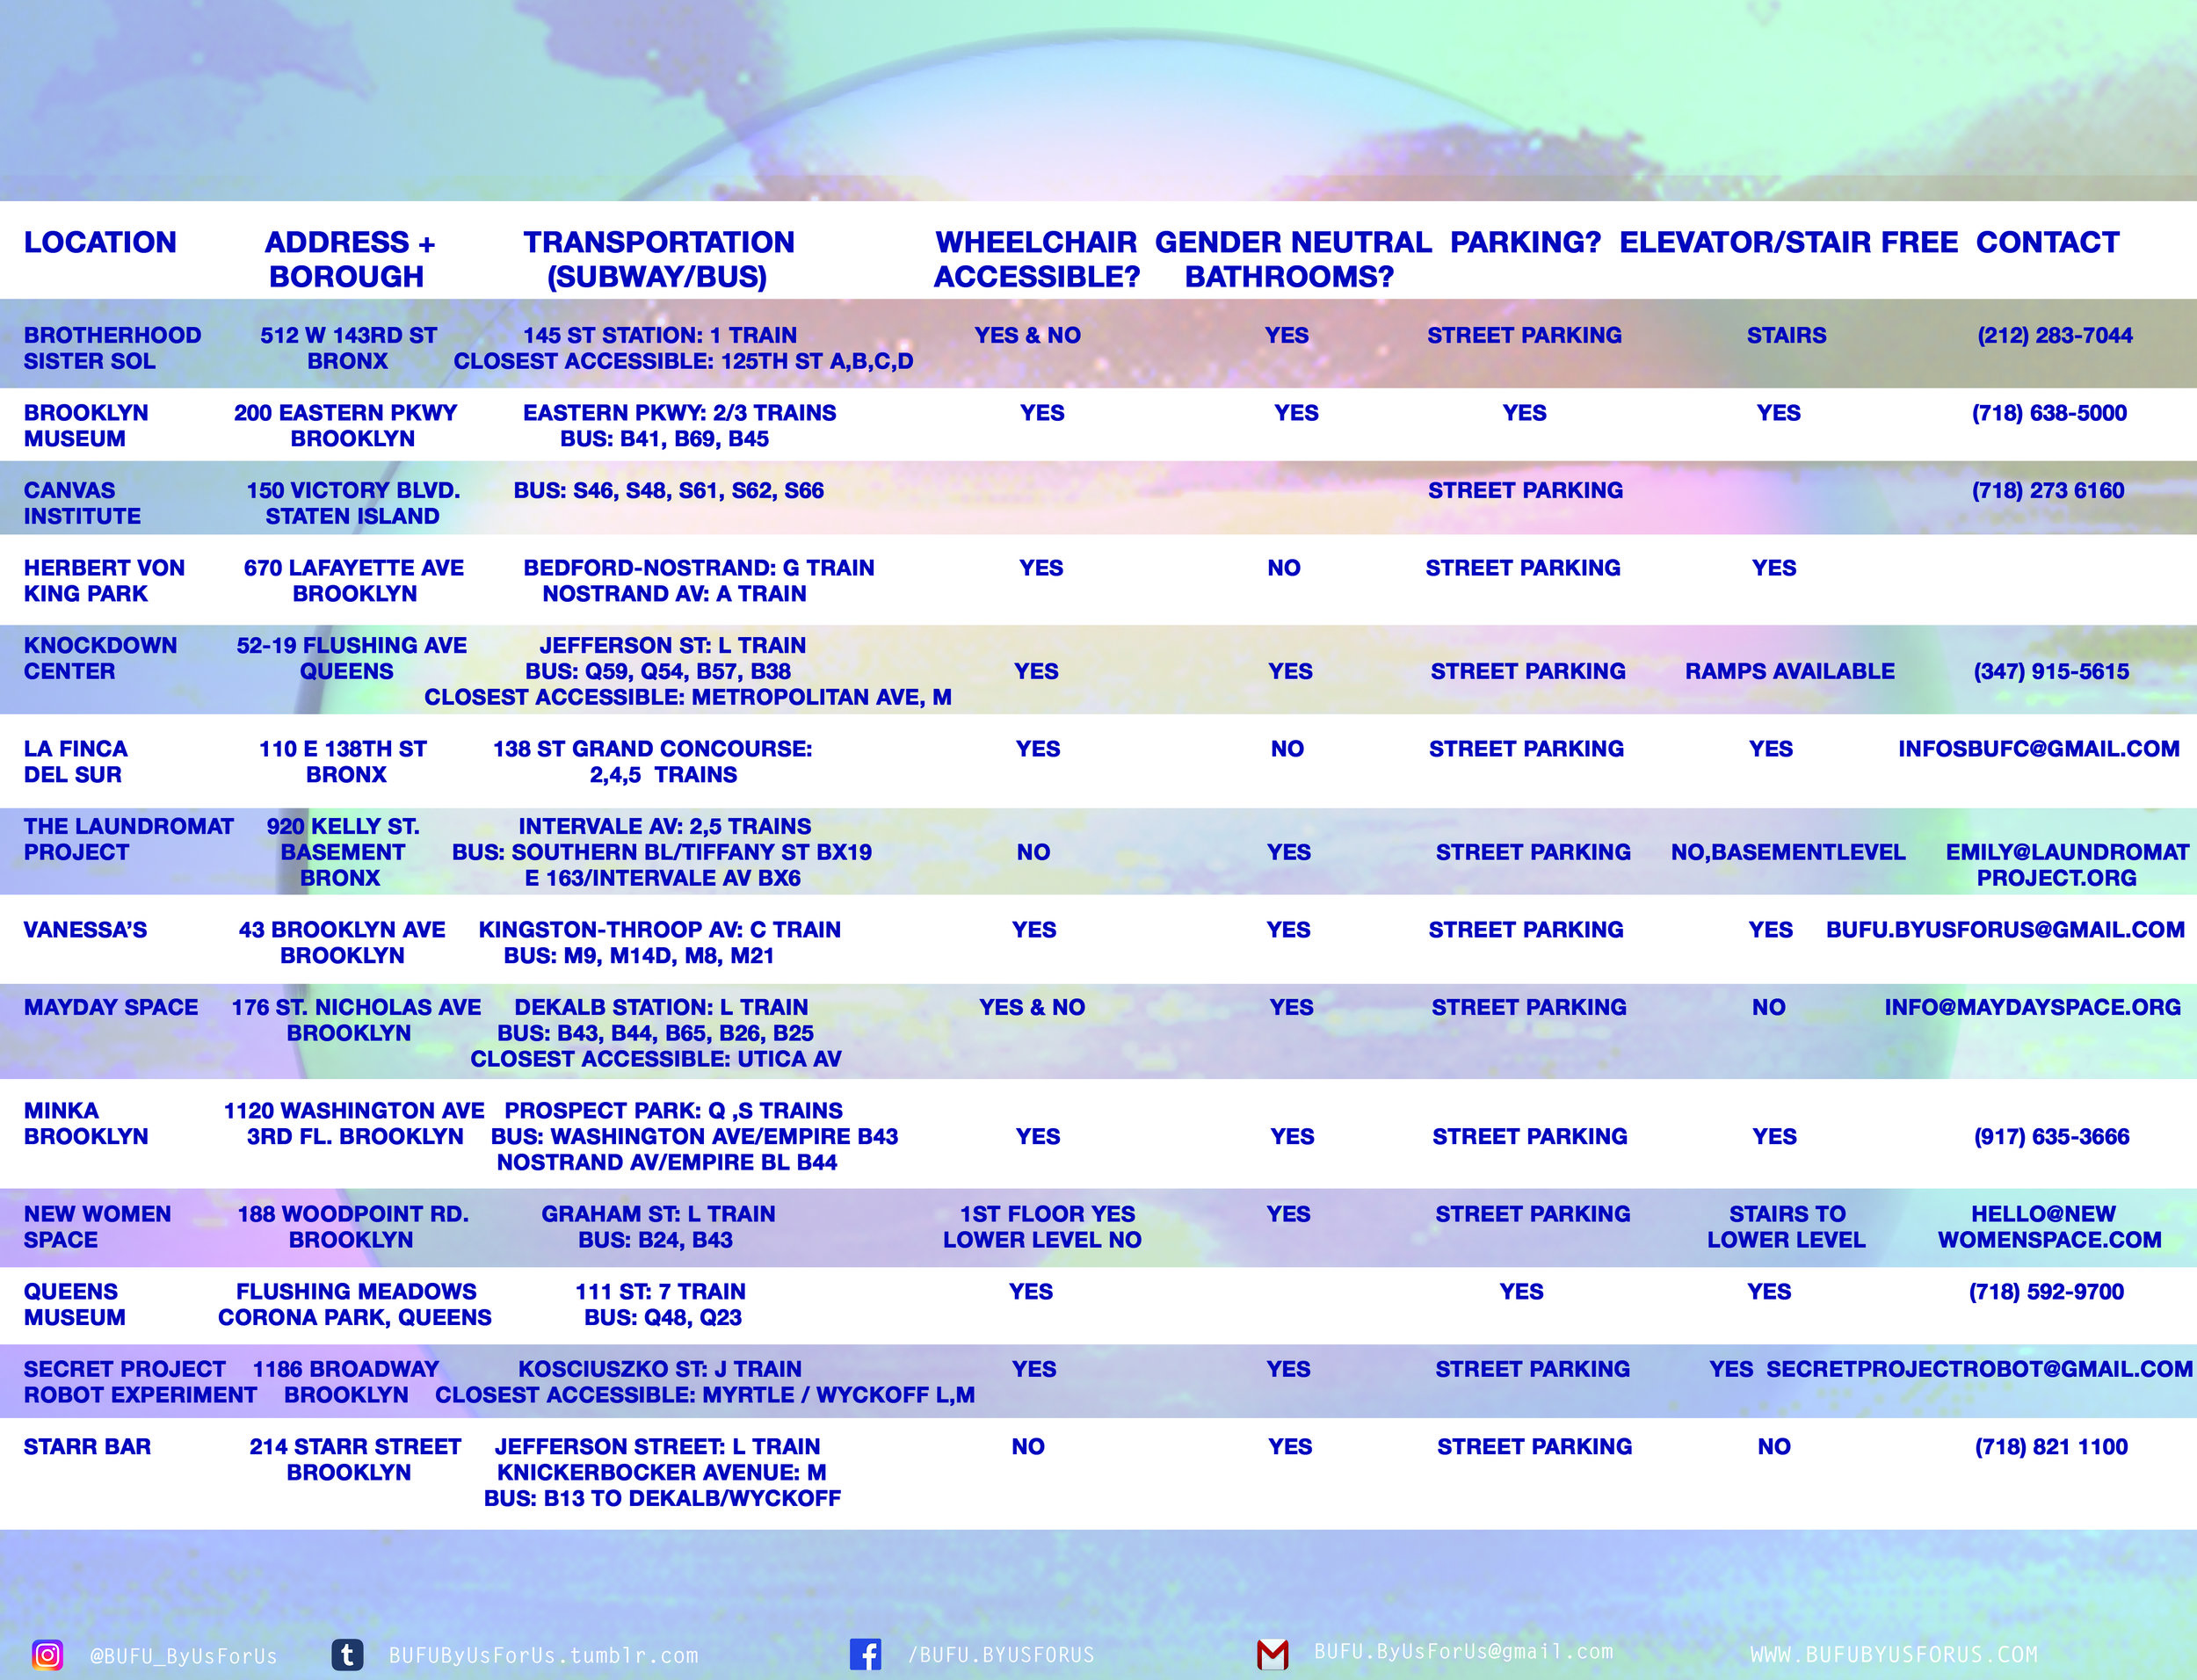2197x1680 pixels.
Task: Select the HERBERT VON KING PARK location
Action: tap(104, 580)
